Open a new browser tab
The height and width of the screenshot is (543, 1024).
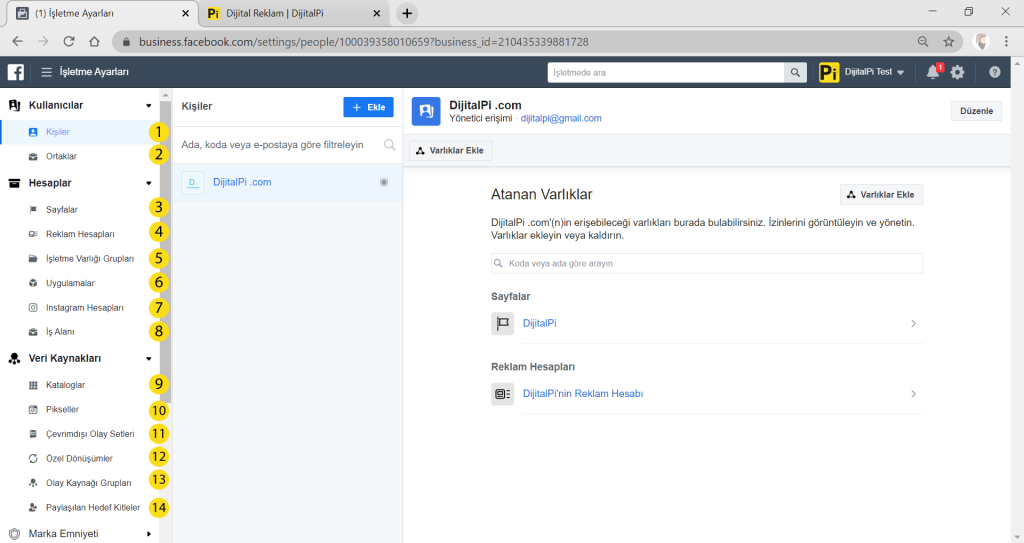point(407,13)
